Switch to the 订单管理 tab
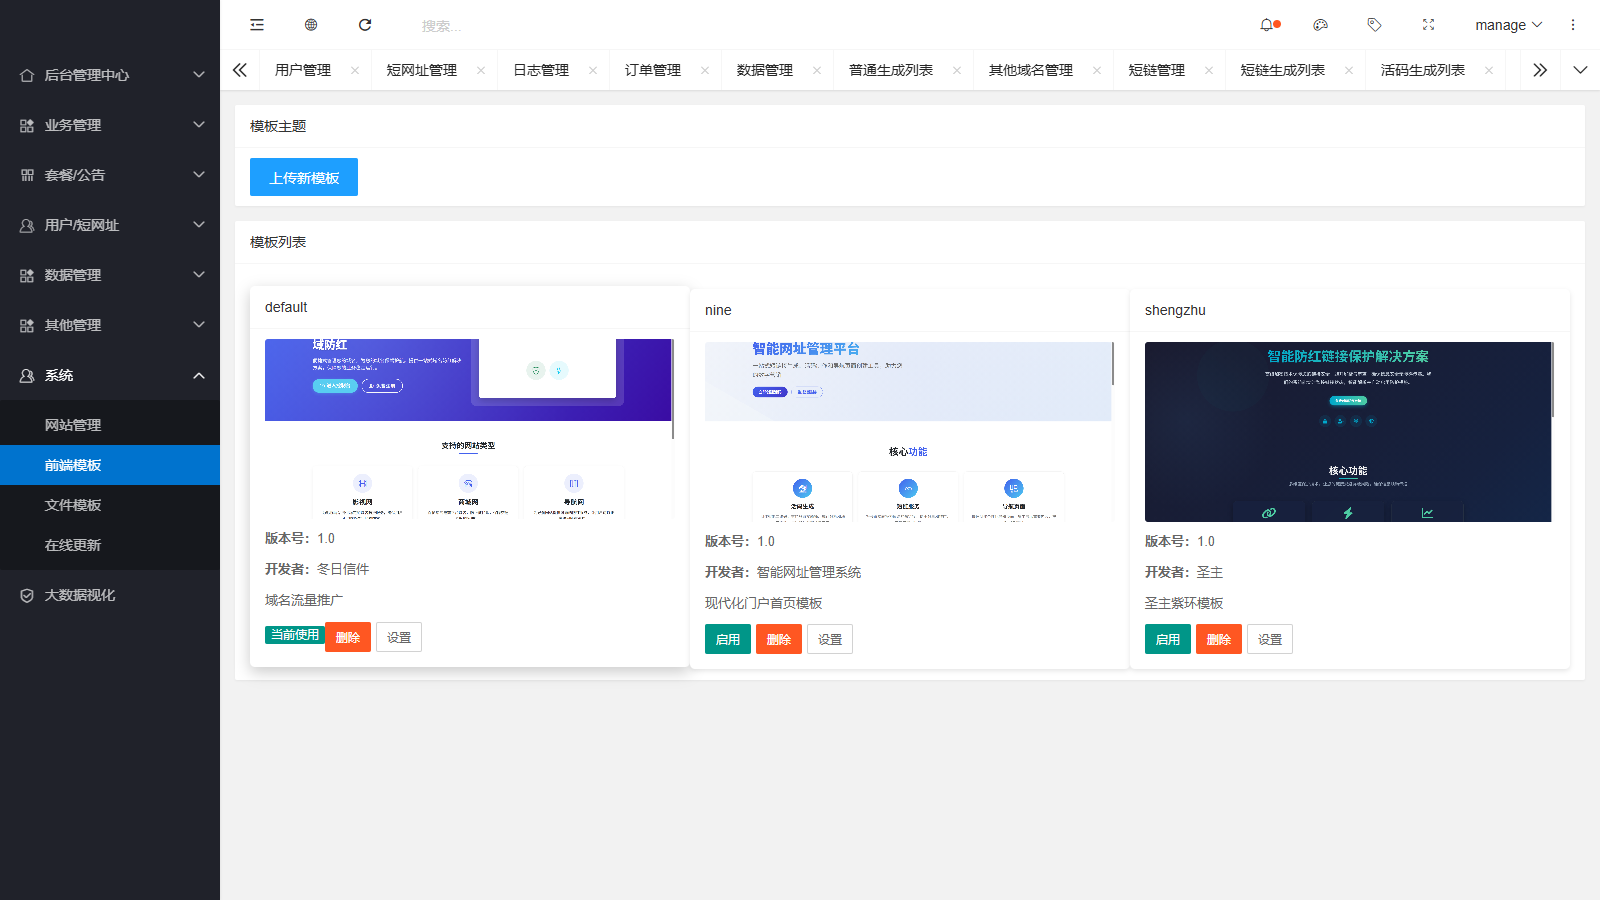The width and height of the screenshot is (1600, 900). pos(655,69)
